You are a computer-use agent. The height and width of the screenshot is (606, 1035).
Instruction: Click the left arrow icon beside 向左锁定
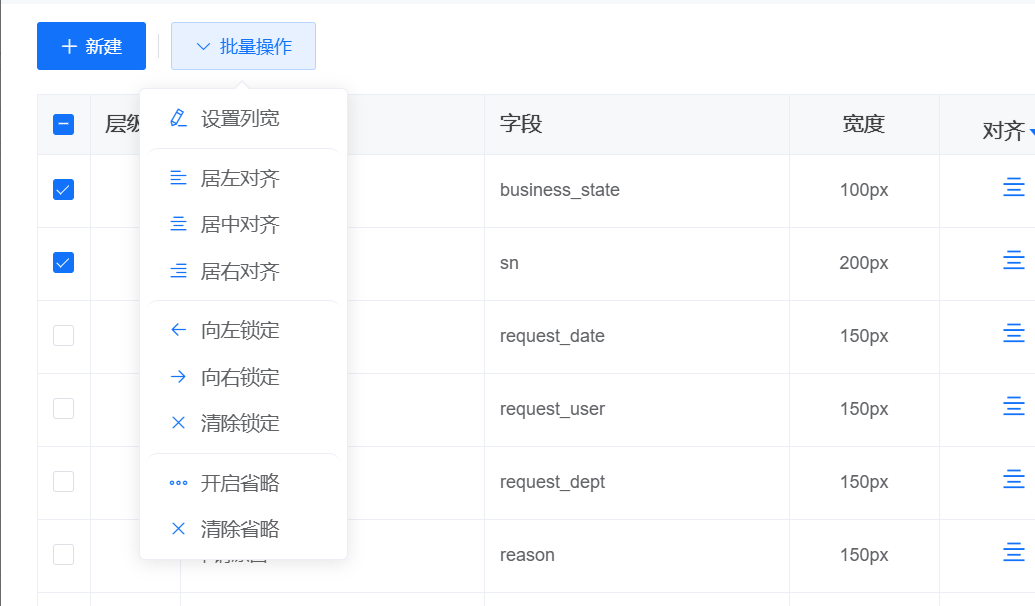pyautogui.click(x=178, y=330)
